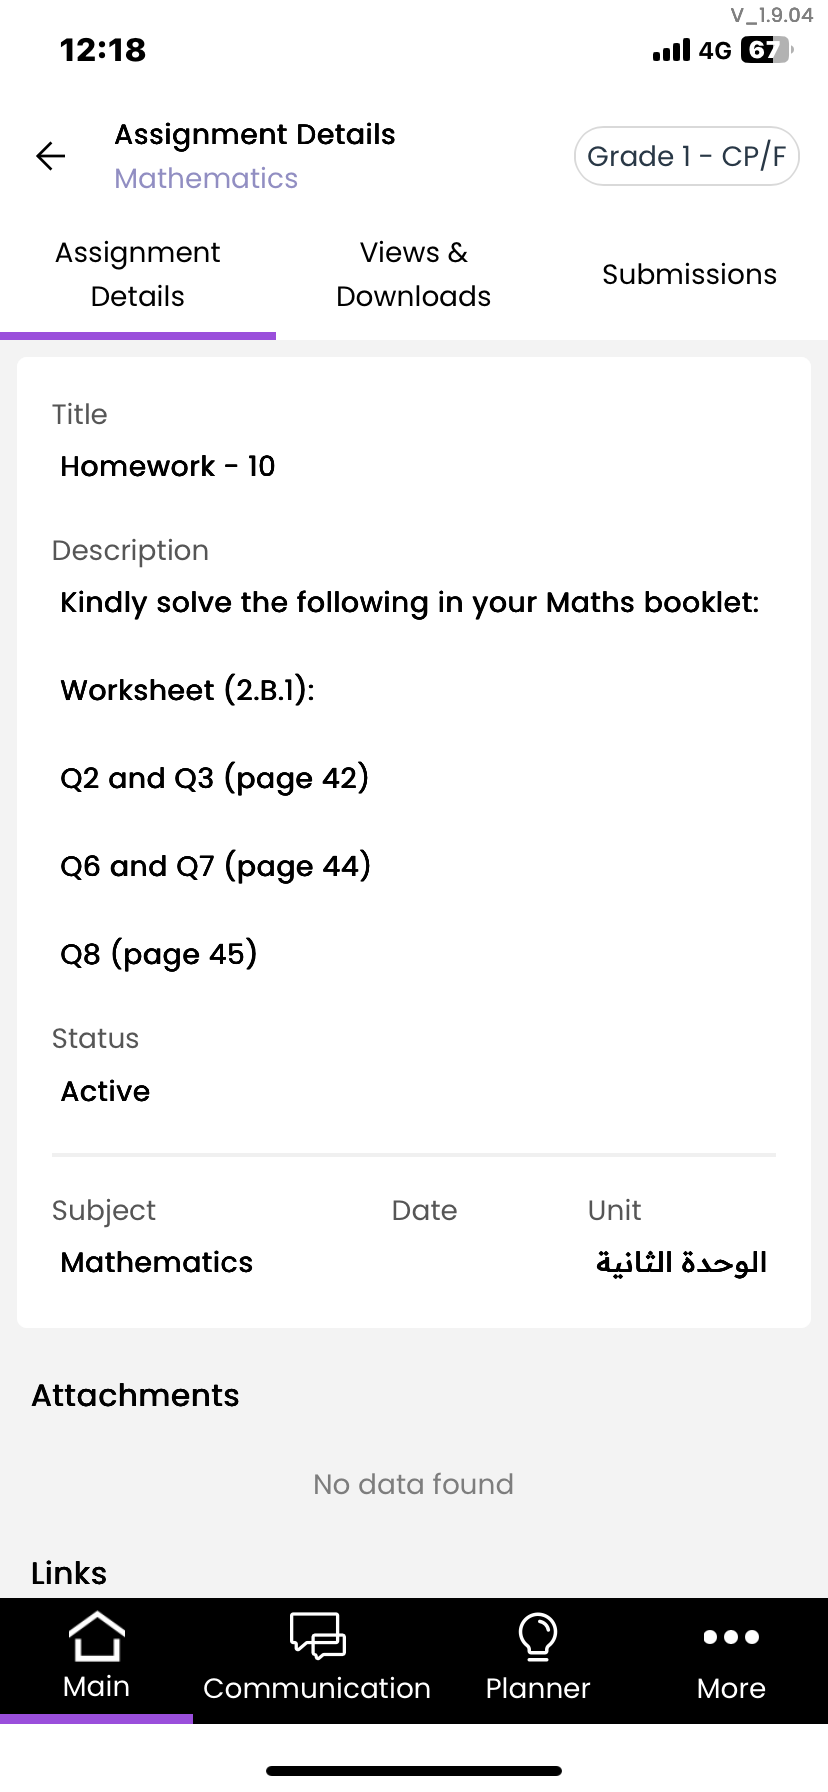The width and height of the screenshot is (828, 1792).
Task: Tap the Active status value
Action: [106, 1091]
